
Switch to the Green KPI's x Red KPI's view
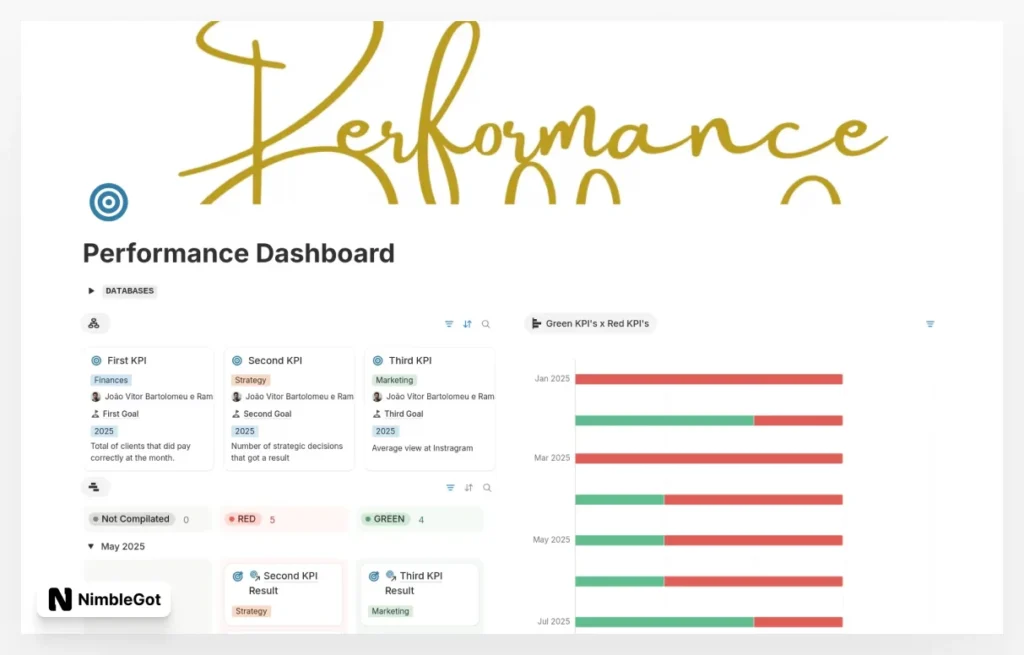590,323
